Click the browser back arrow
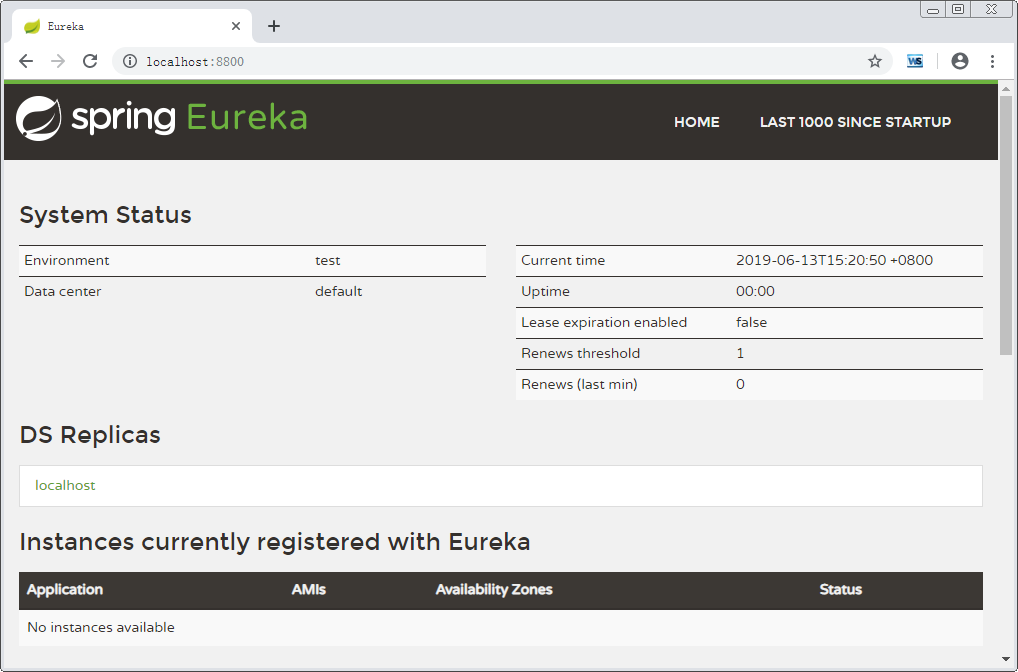Screen dimensions: 1018x672 [x=26, y=61]
